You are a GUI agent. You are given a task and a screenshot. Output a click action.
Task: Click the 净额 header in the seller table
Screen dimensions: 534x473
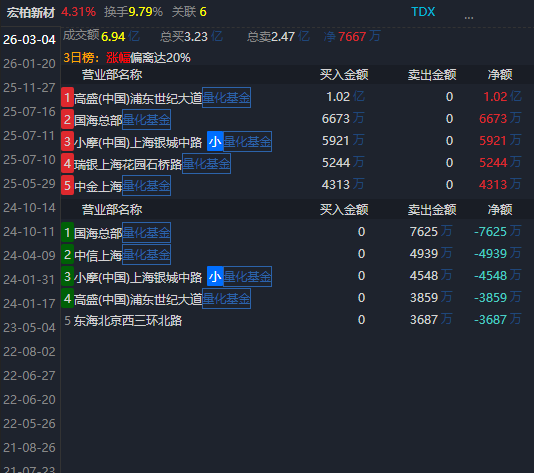click(500, 209)
